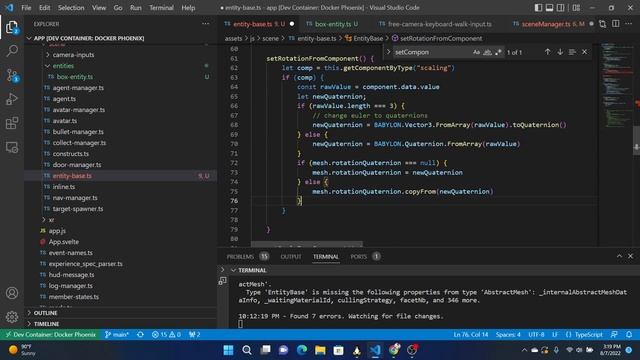Open editor more actions ellipsis
This screenshot has height=360, width=640.
pos(629,24)
